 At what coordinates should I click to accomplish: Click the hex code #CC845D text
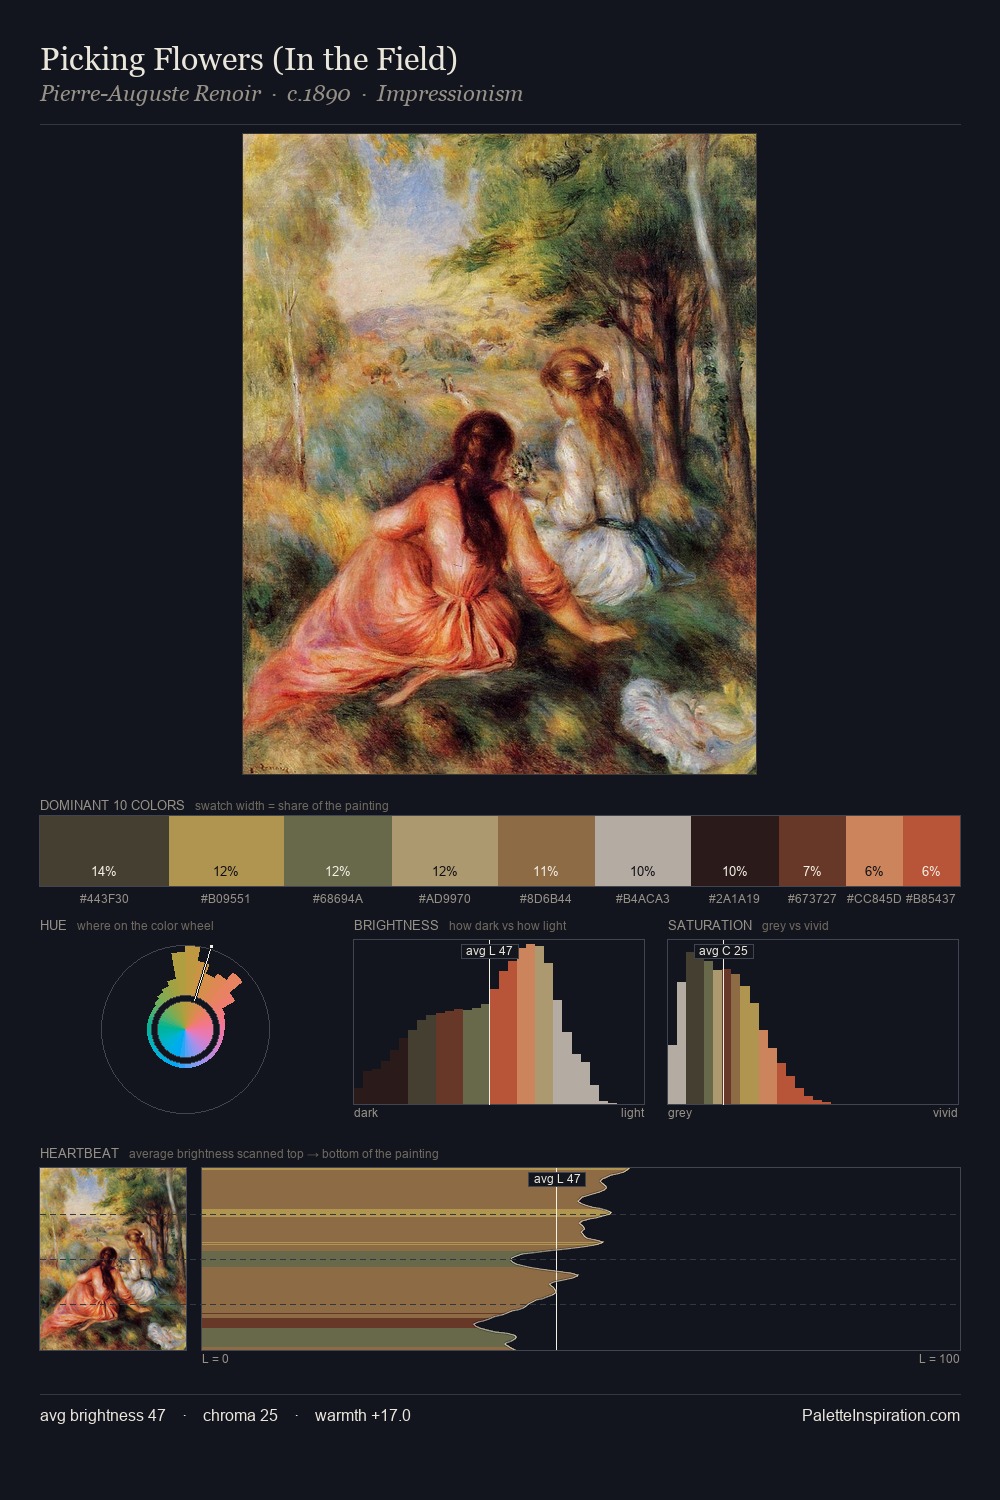tap(874, 899)
